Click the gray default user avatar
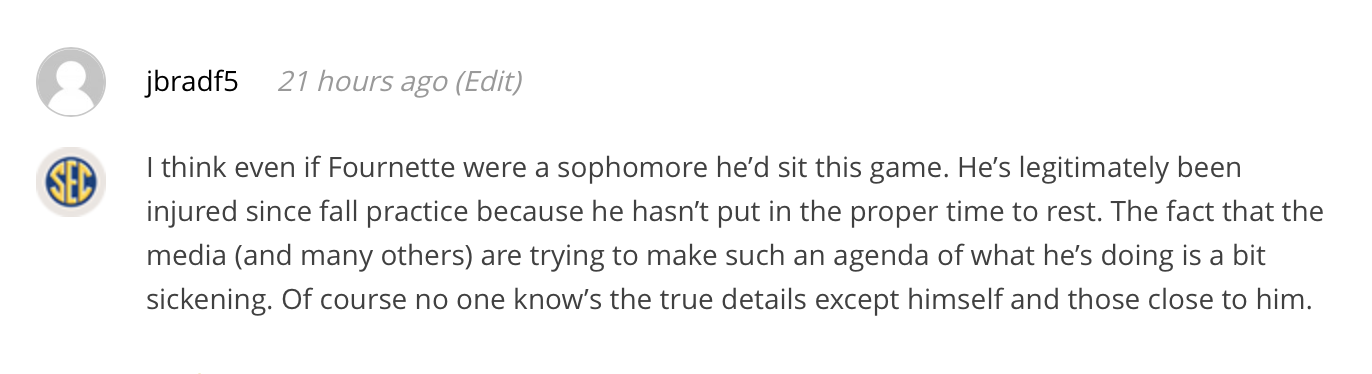 pyautogui.click(x=71, y=82)
